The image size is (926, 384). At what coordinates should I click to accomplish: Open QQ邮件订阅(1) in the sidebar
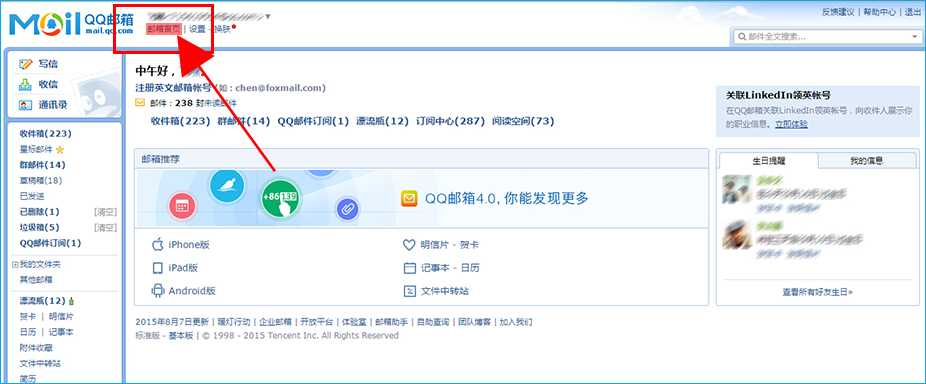pyautogui.click(x=50, y=243)
